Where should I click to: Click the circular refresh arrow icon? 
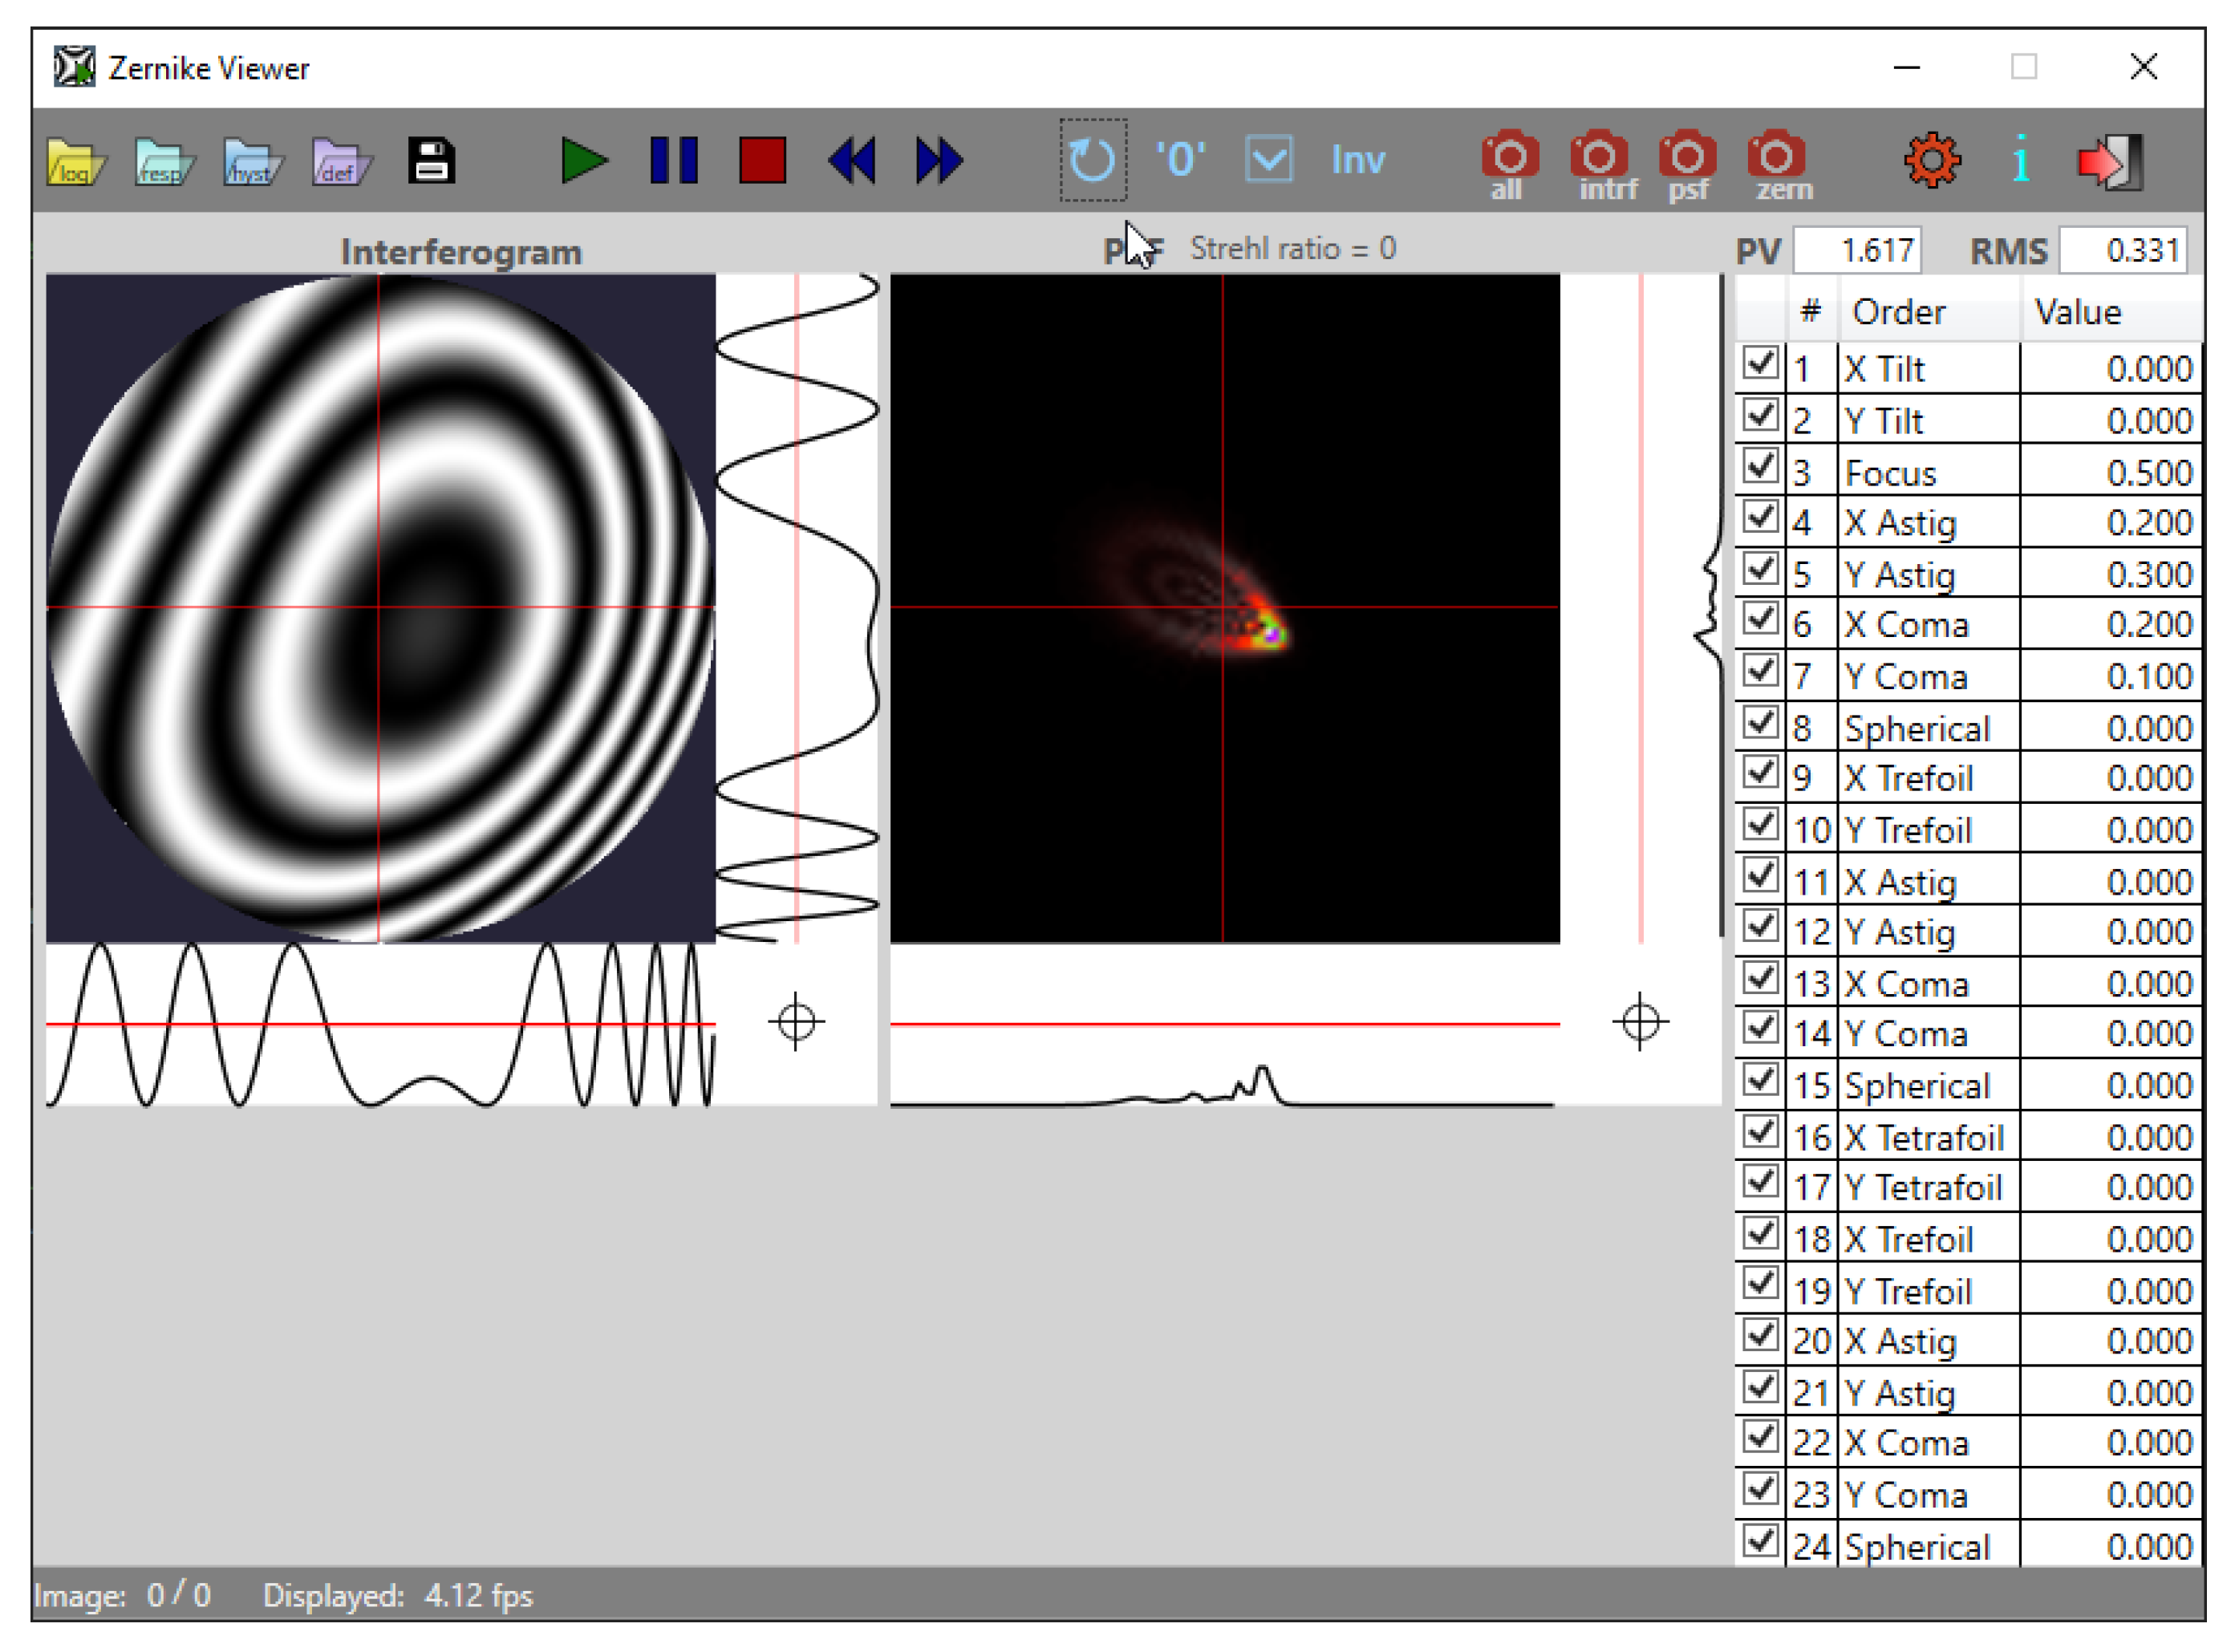coord(1092,160)
